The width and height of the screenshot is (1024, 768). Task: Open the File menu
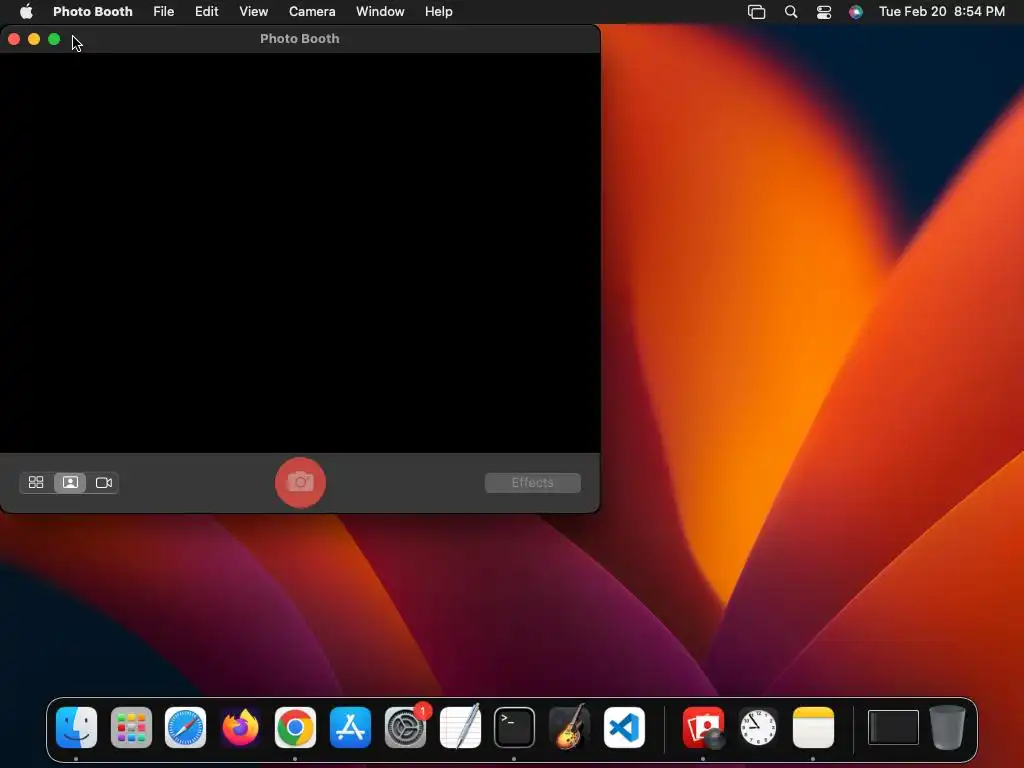[x=163, y=11]
